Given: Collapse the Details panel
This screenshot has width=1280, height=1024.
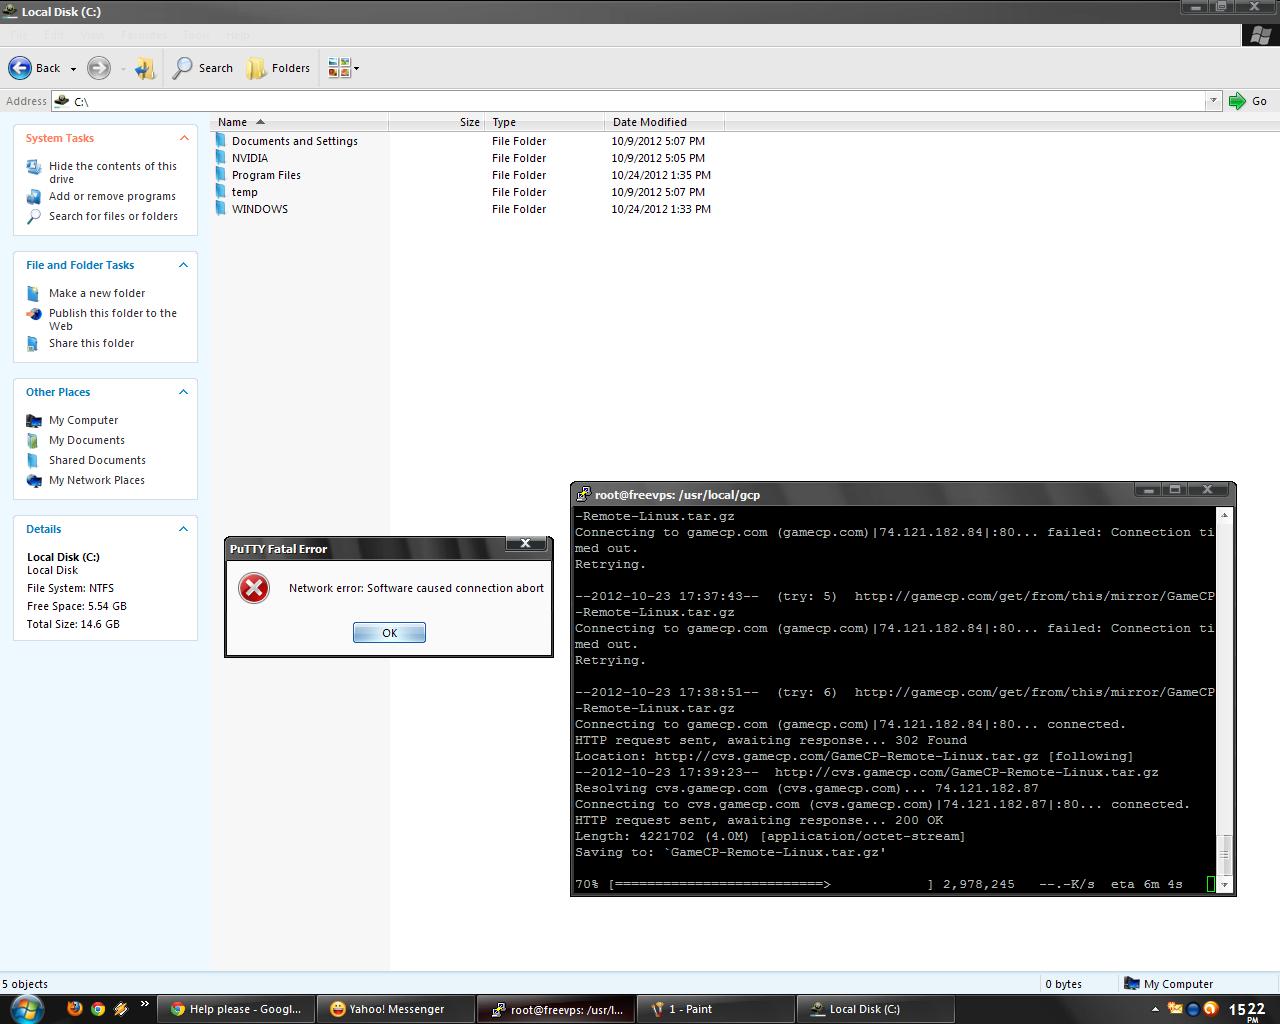Looking at the screenshot, I should click(x=183, y=529).
